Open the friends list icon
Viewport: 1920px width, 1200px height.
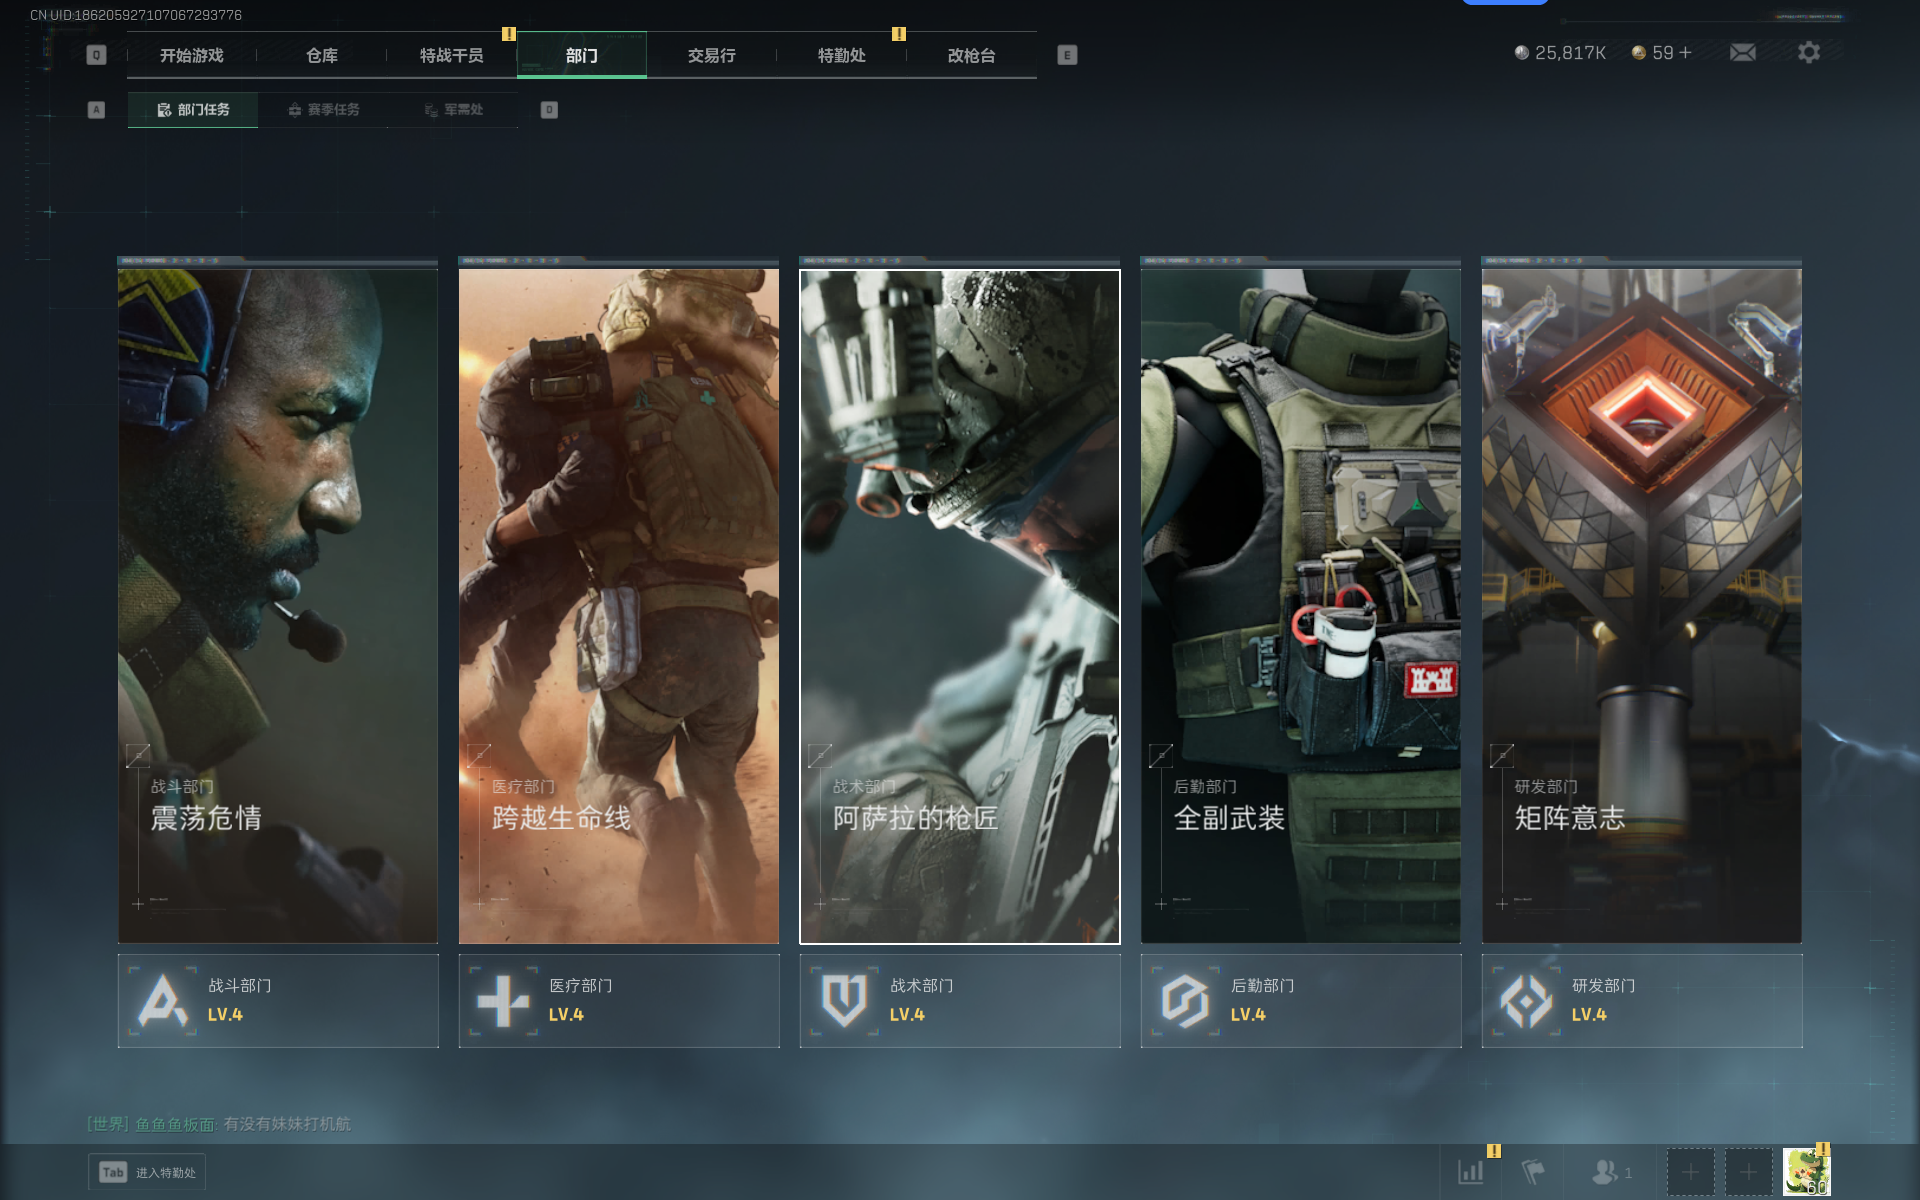(x=1605, y=1171)
